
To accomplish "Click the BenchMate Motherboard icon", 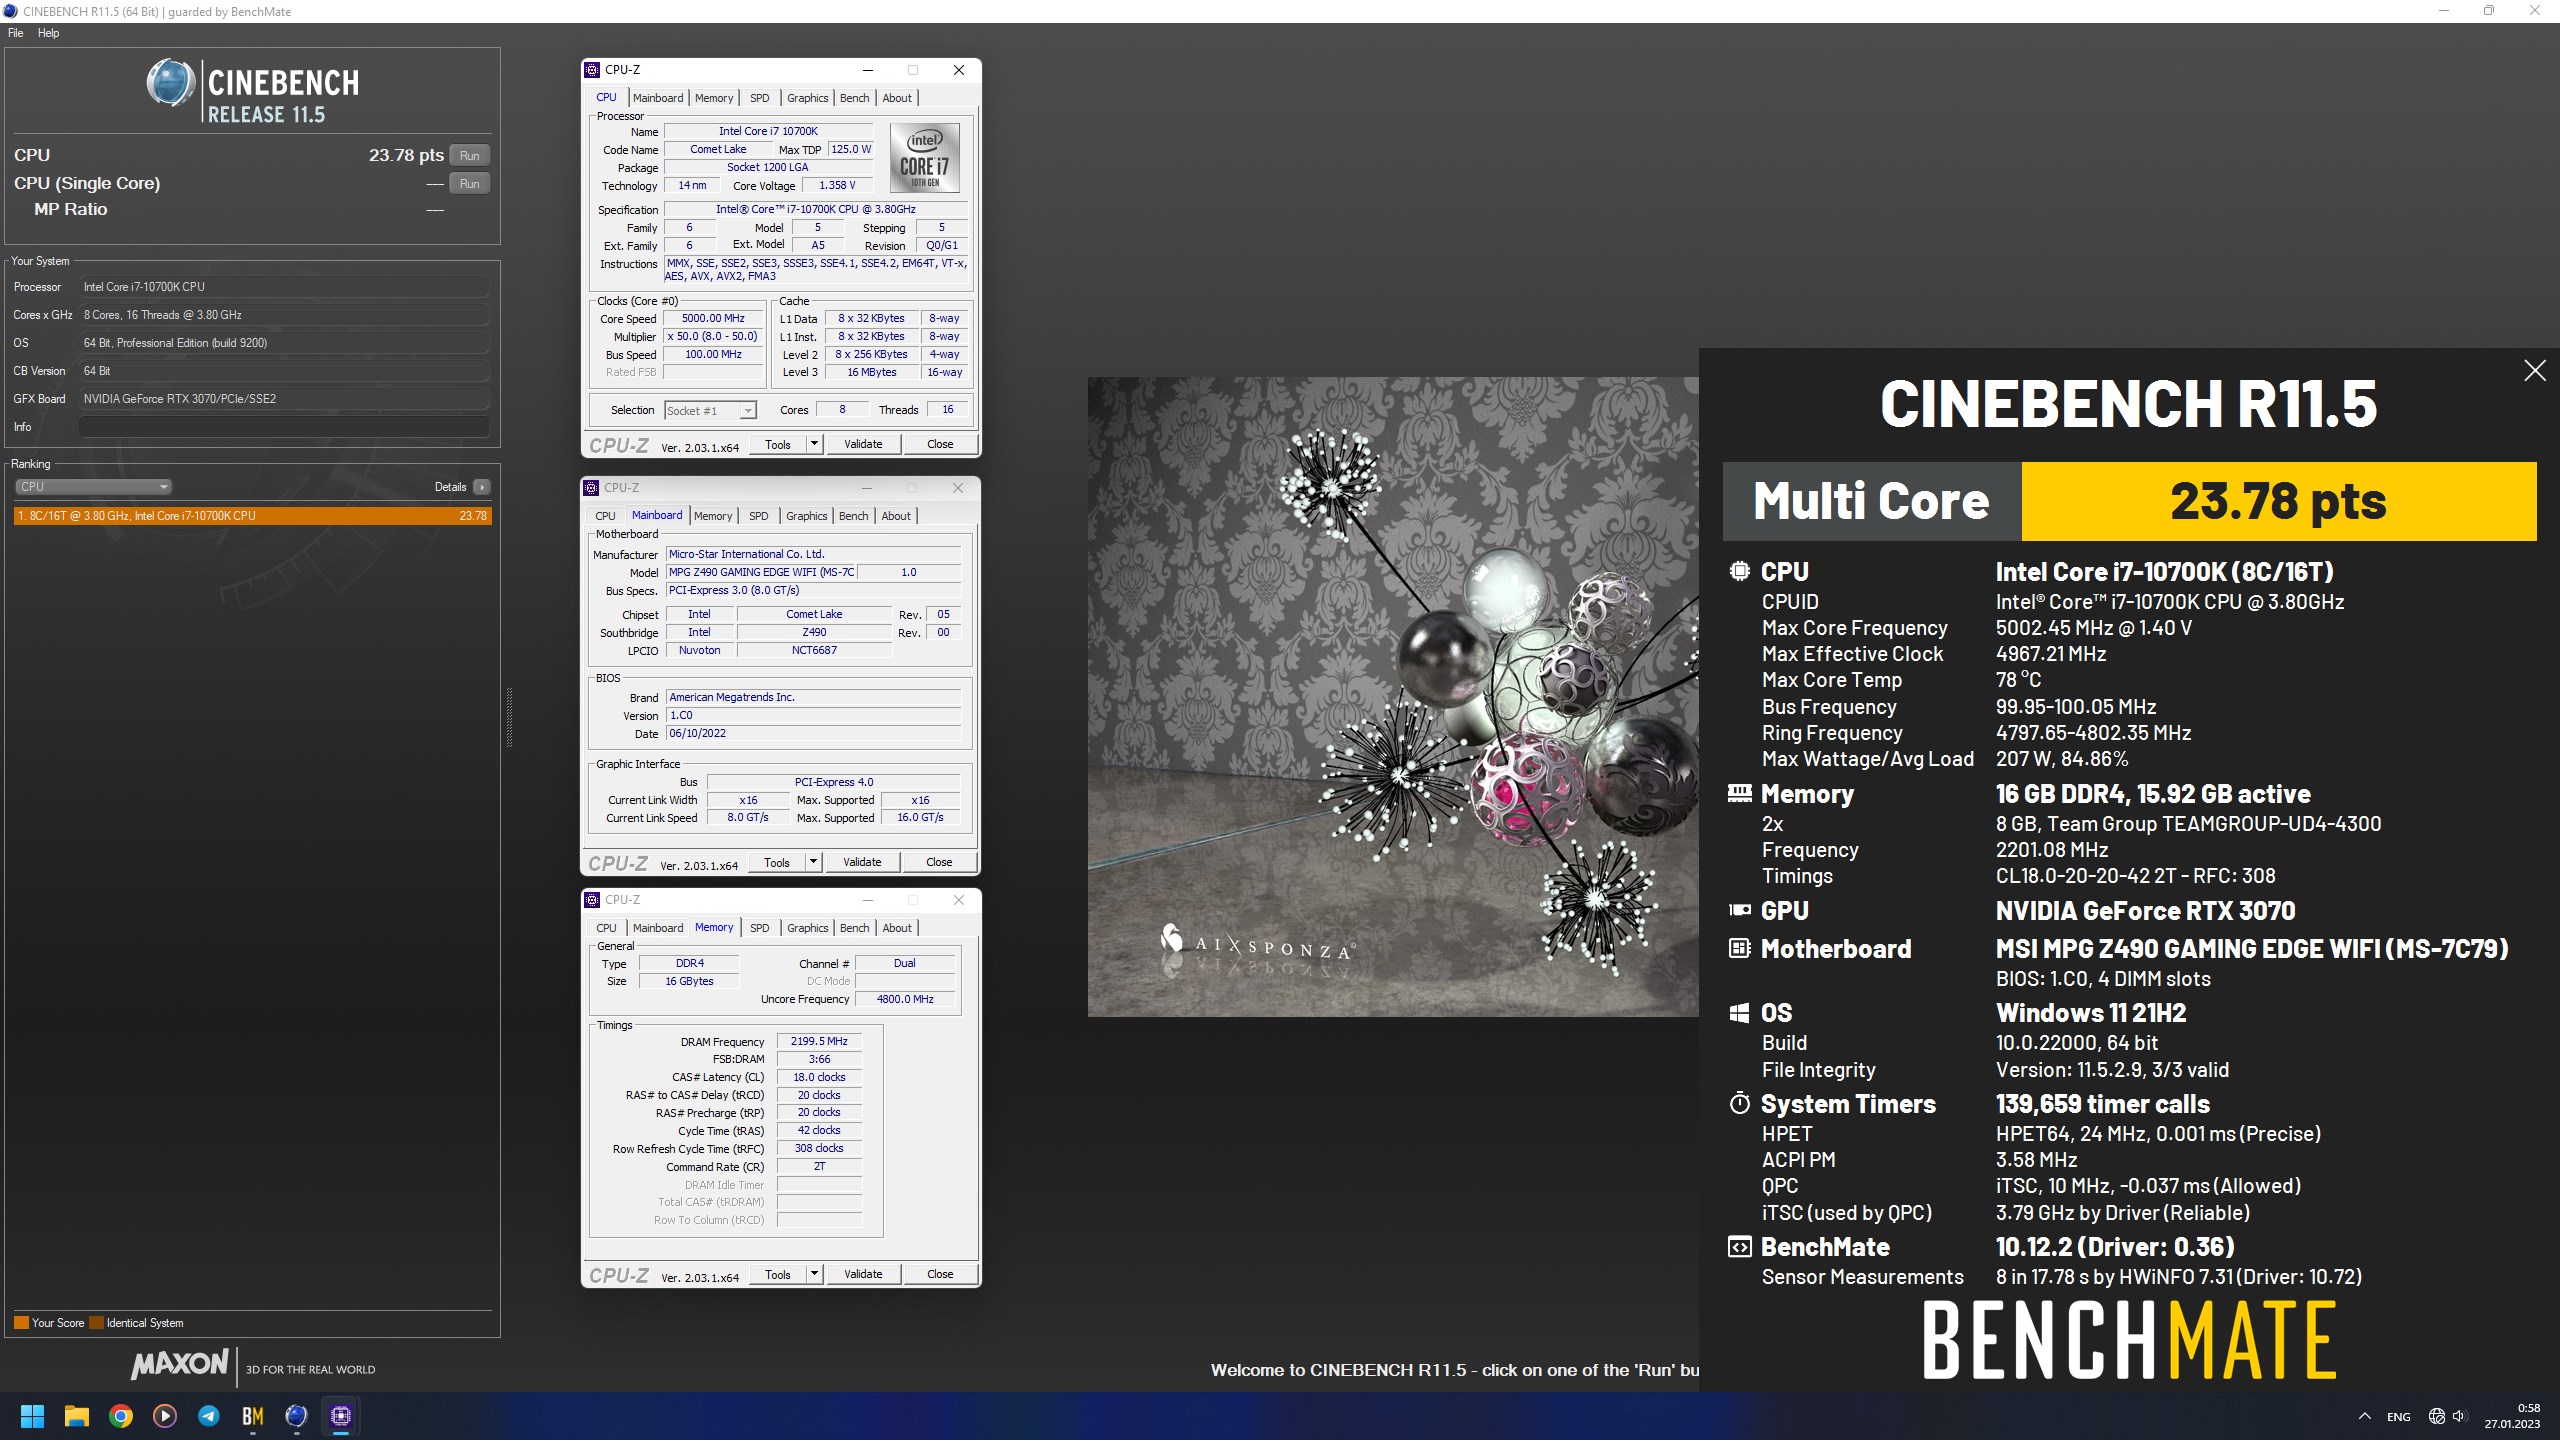I will click(x=1740, y=948).
